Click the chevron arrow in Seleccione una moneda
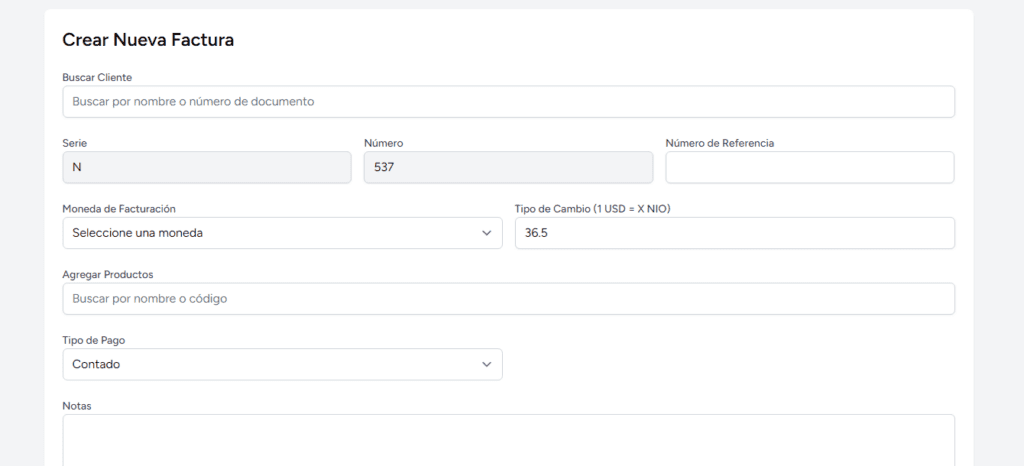Screen dimensions: 1024x466 (486, 233)
